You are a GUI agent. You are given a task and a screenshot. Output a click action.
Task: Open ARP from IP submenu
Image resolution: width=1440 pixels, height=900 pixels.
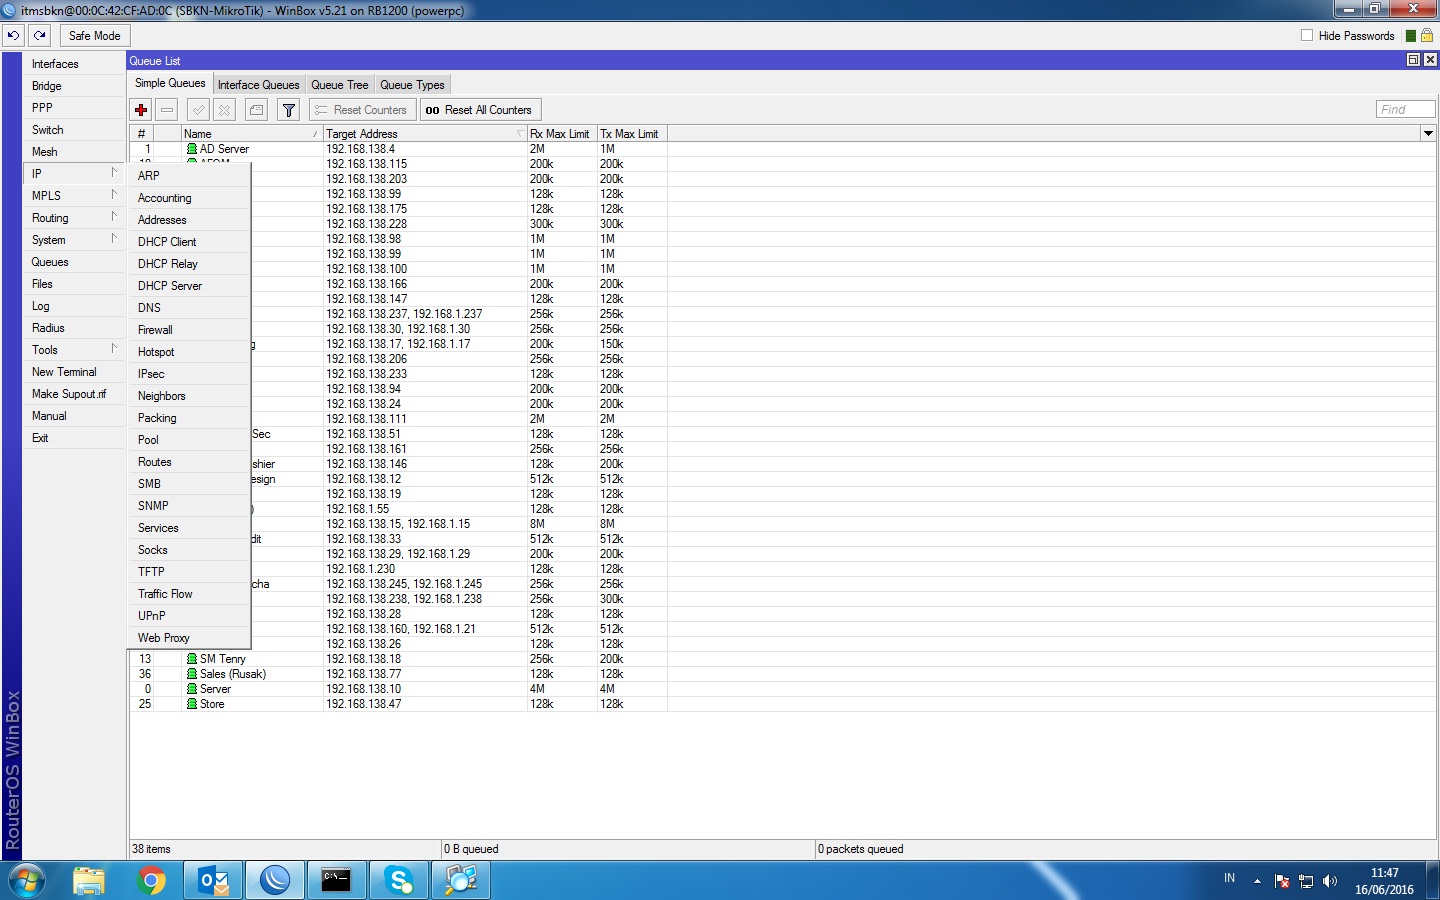(x=189, y=175)
